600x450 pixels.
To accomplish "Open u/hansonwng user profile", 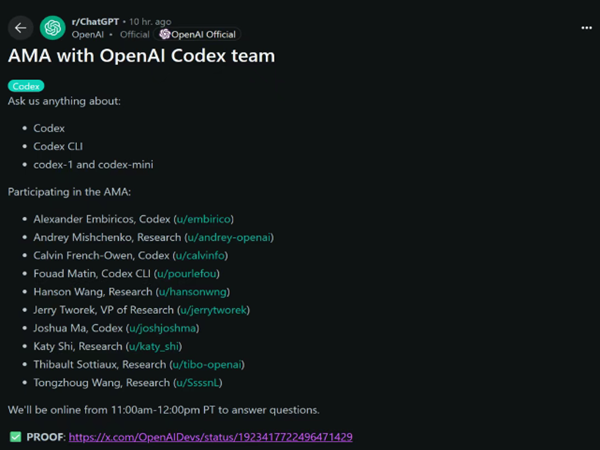I will 193,292.
